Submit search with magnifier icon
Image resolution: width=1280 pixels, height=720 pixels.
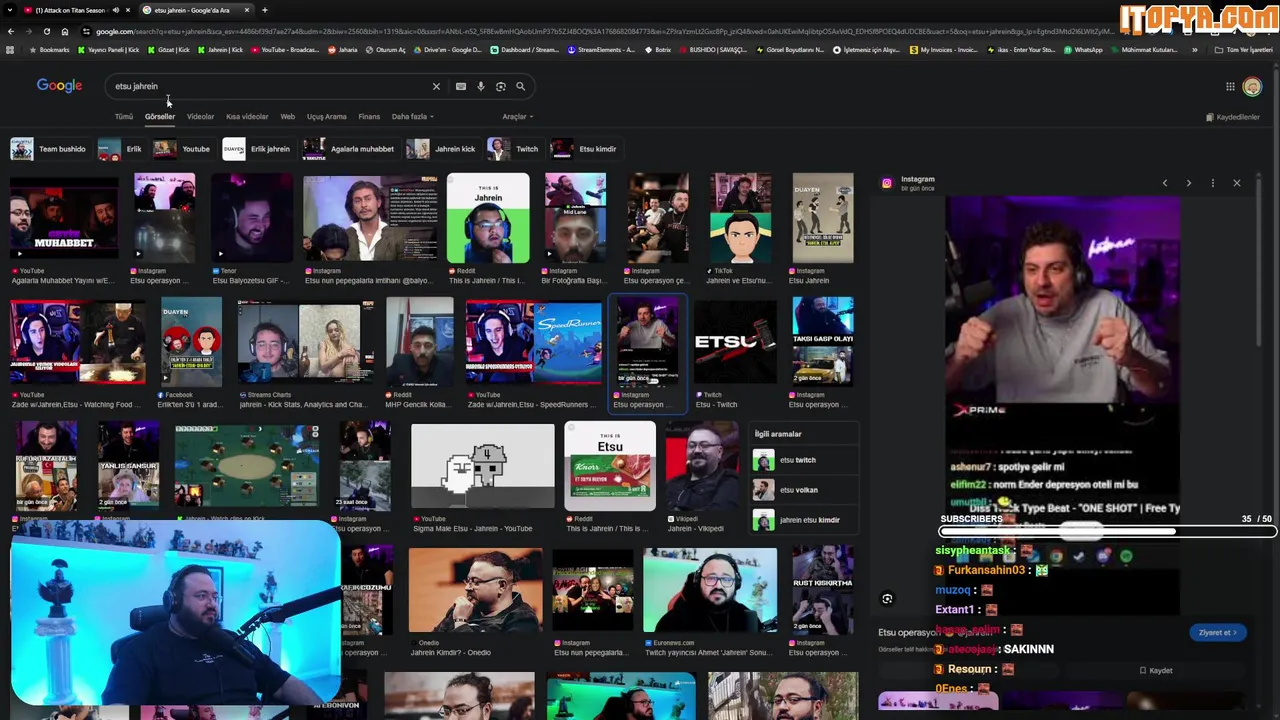coord(520,86)
